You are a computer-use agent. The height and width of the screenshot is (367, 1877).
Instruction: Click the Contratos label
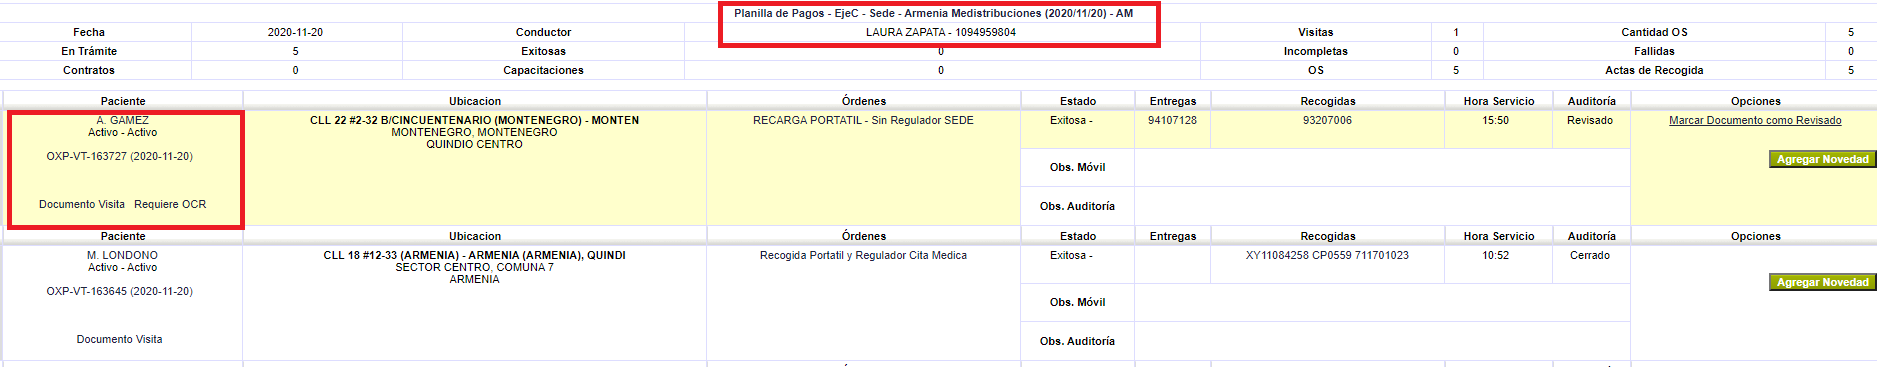[89, 70]
